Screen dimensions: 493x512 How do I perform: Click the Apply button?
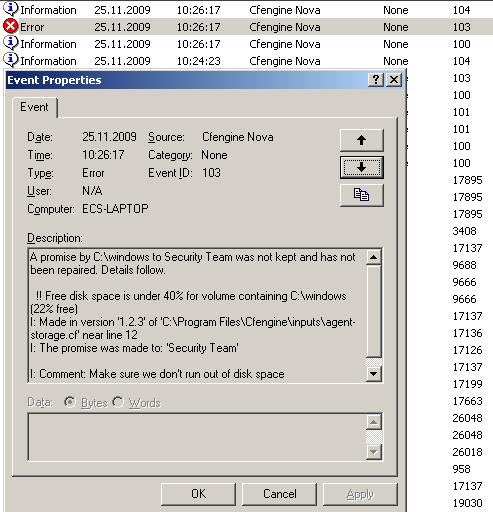[x=360, y=494]
